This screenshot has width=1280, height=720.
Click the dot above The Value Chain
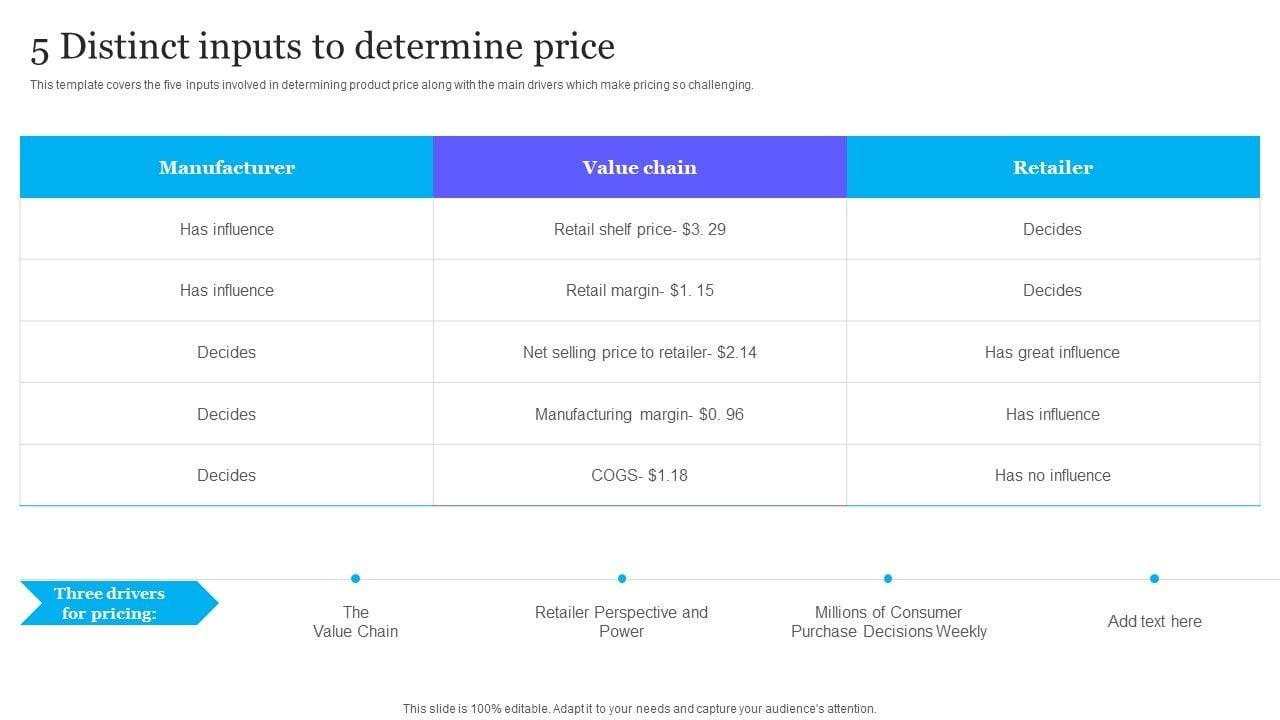[355, 578]
